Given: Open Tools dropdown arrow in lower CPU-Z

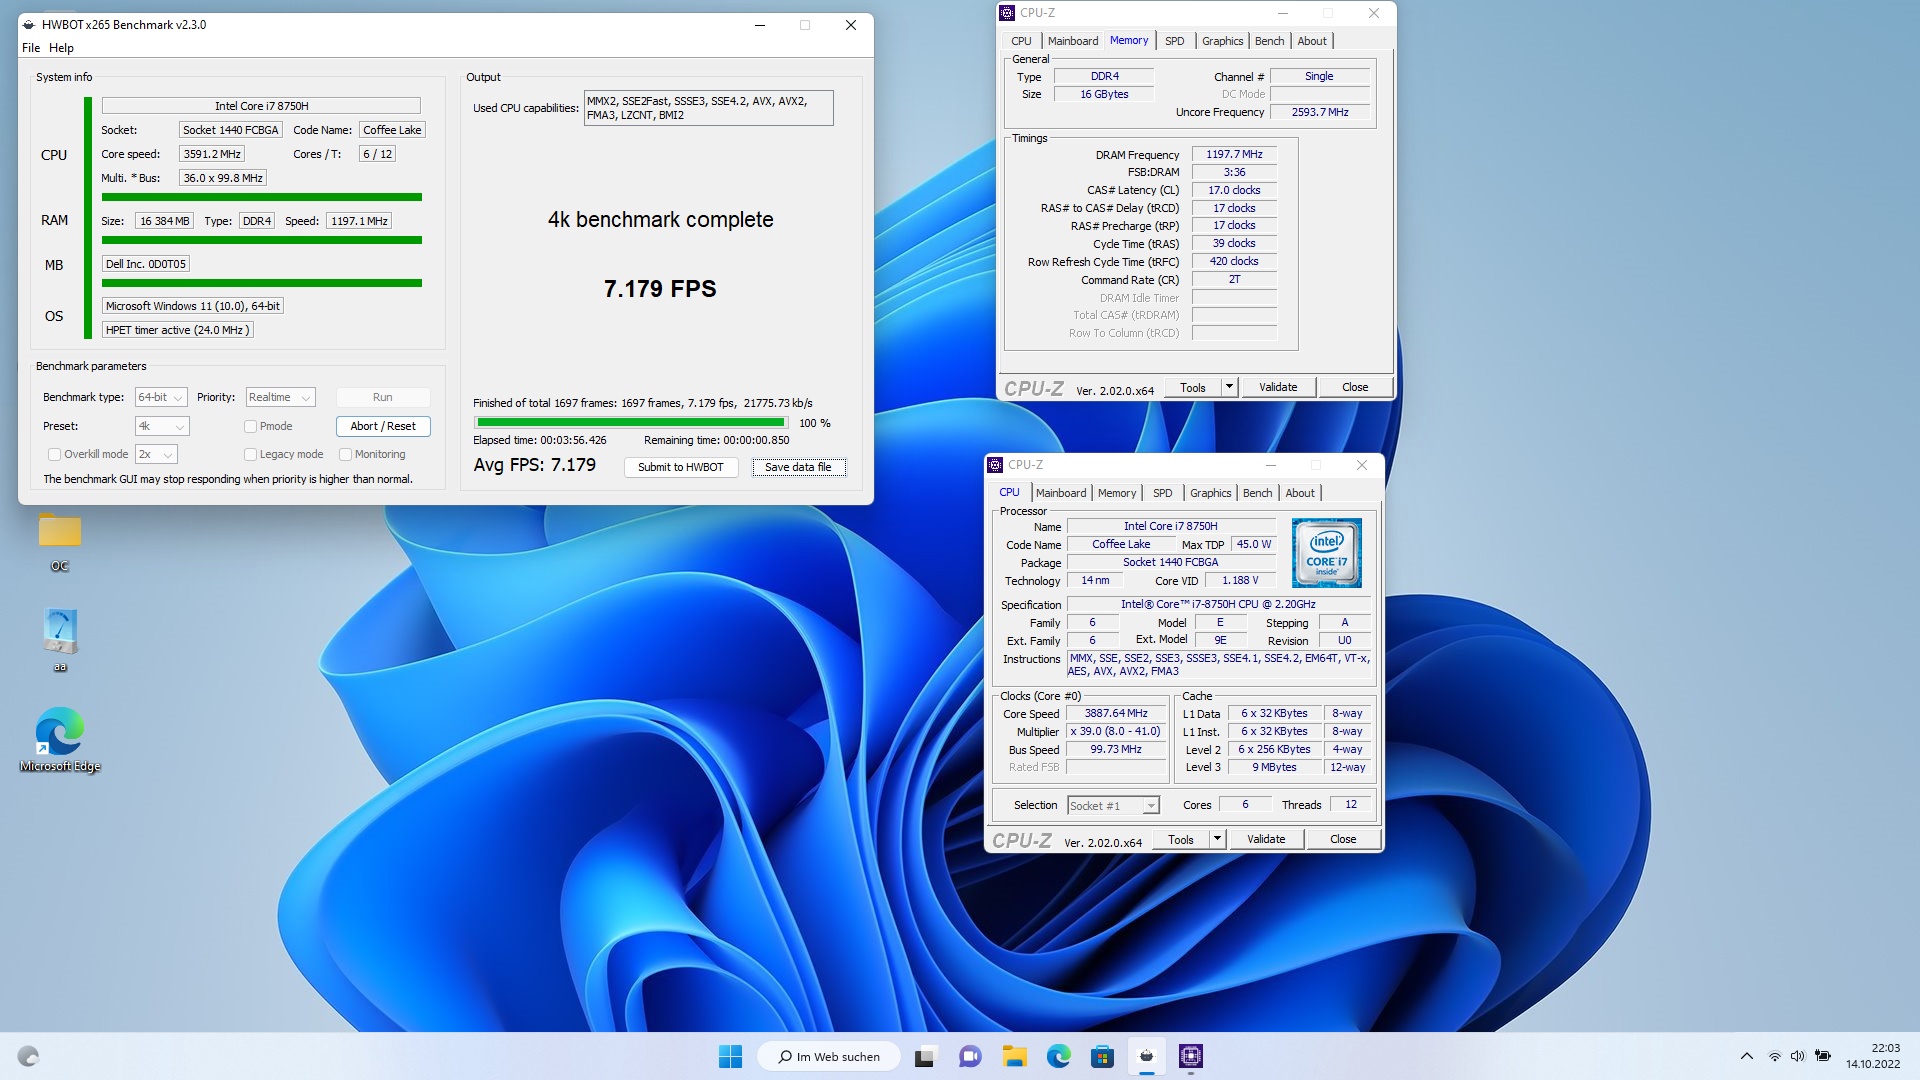Looking at the screenshot, I should pyautogui.click(x=1217, y=839).
